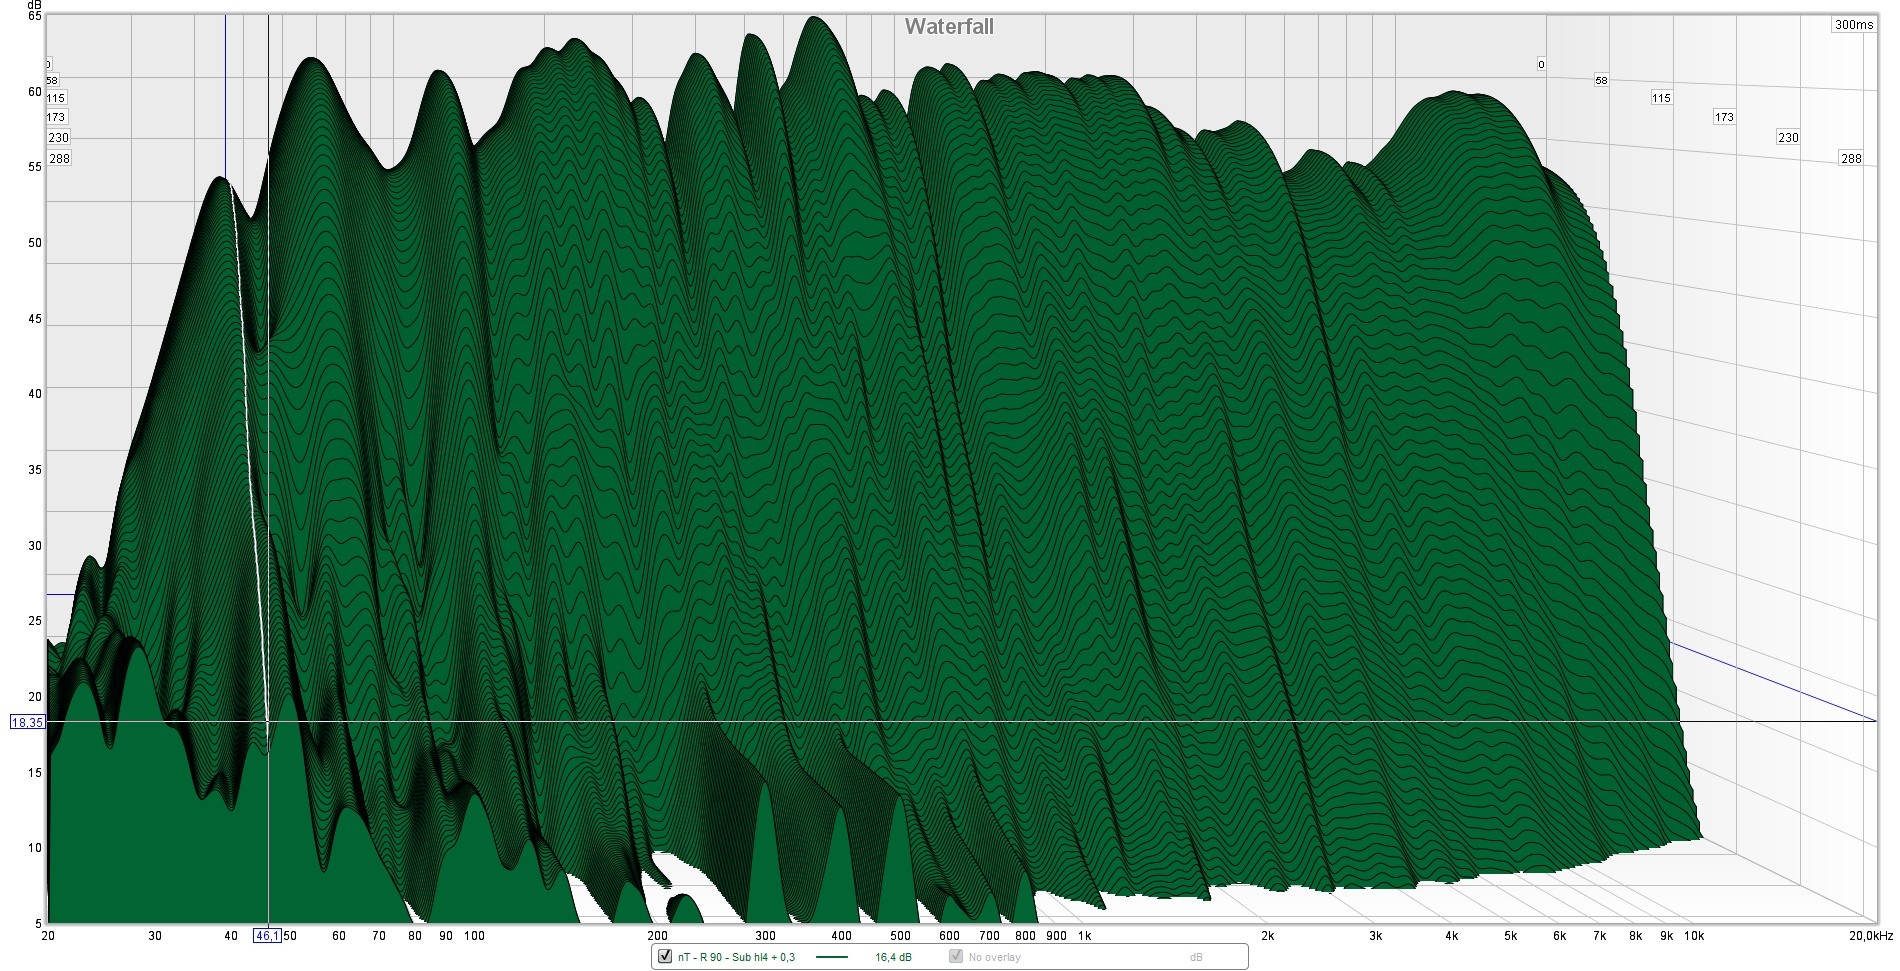Screen dimensions: 1900x971
Task: Select the 173 time marker on the right
Action: tap(1724, 117)
